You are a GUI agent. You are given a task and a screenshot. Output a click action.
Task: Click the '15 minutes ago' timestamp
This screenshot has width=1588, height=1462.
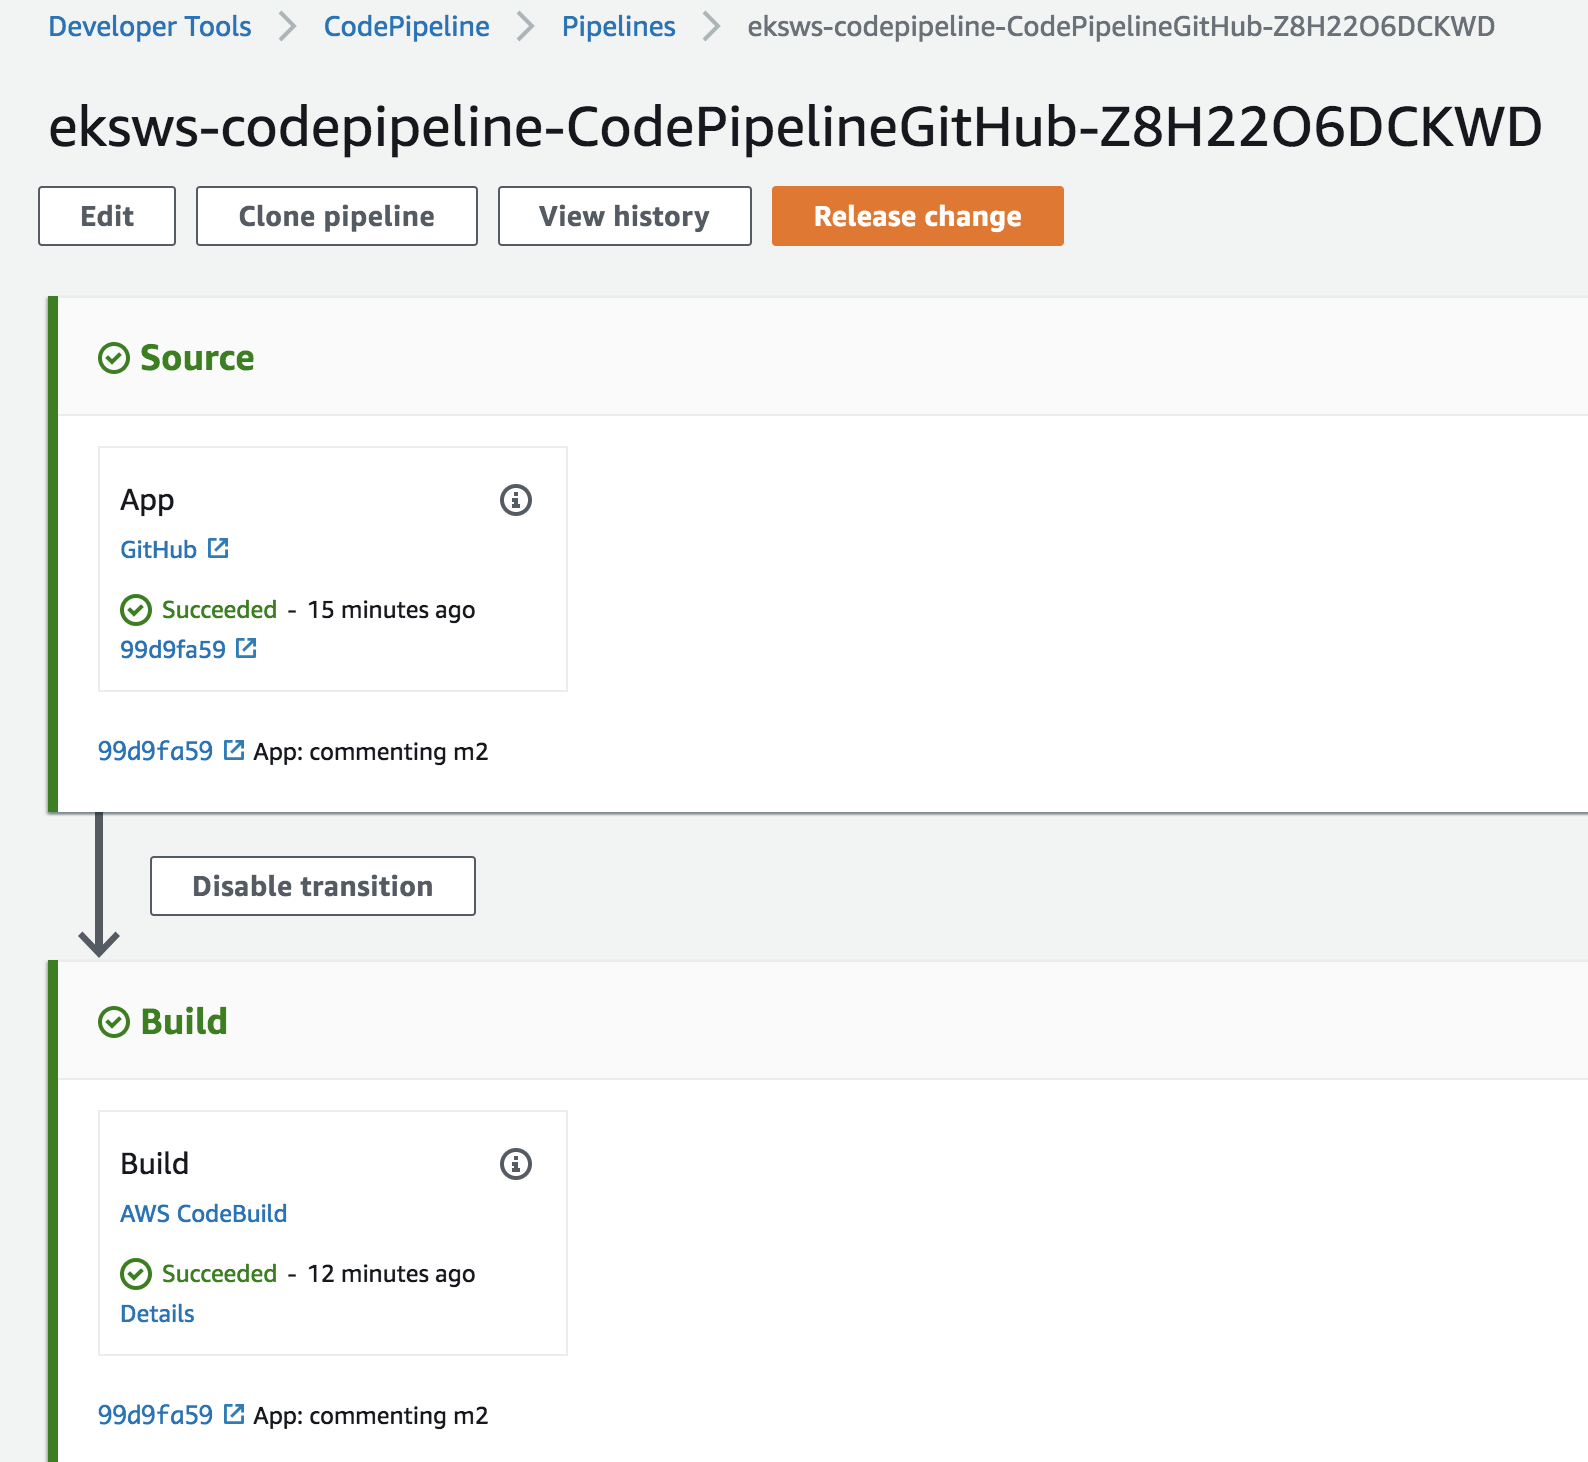(x=391, y=610)
